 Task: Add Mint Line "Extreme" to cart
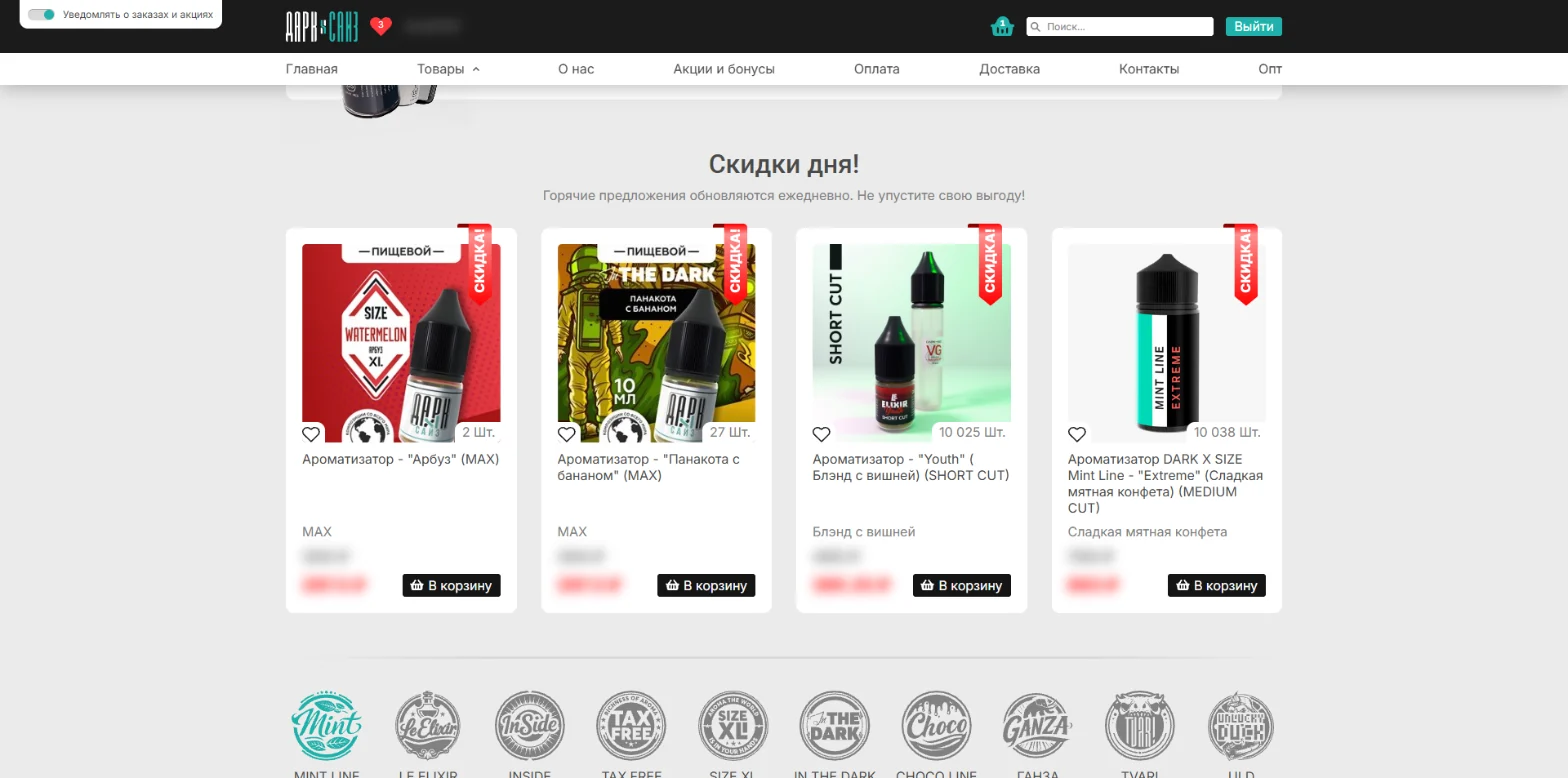click(x=1217, y=585)
